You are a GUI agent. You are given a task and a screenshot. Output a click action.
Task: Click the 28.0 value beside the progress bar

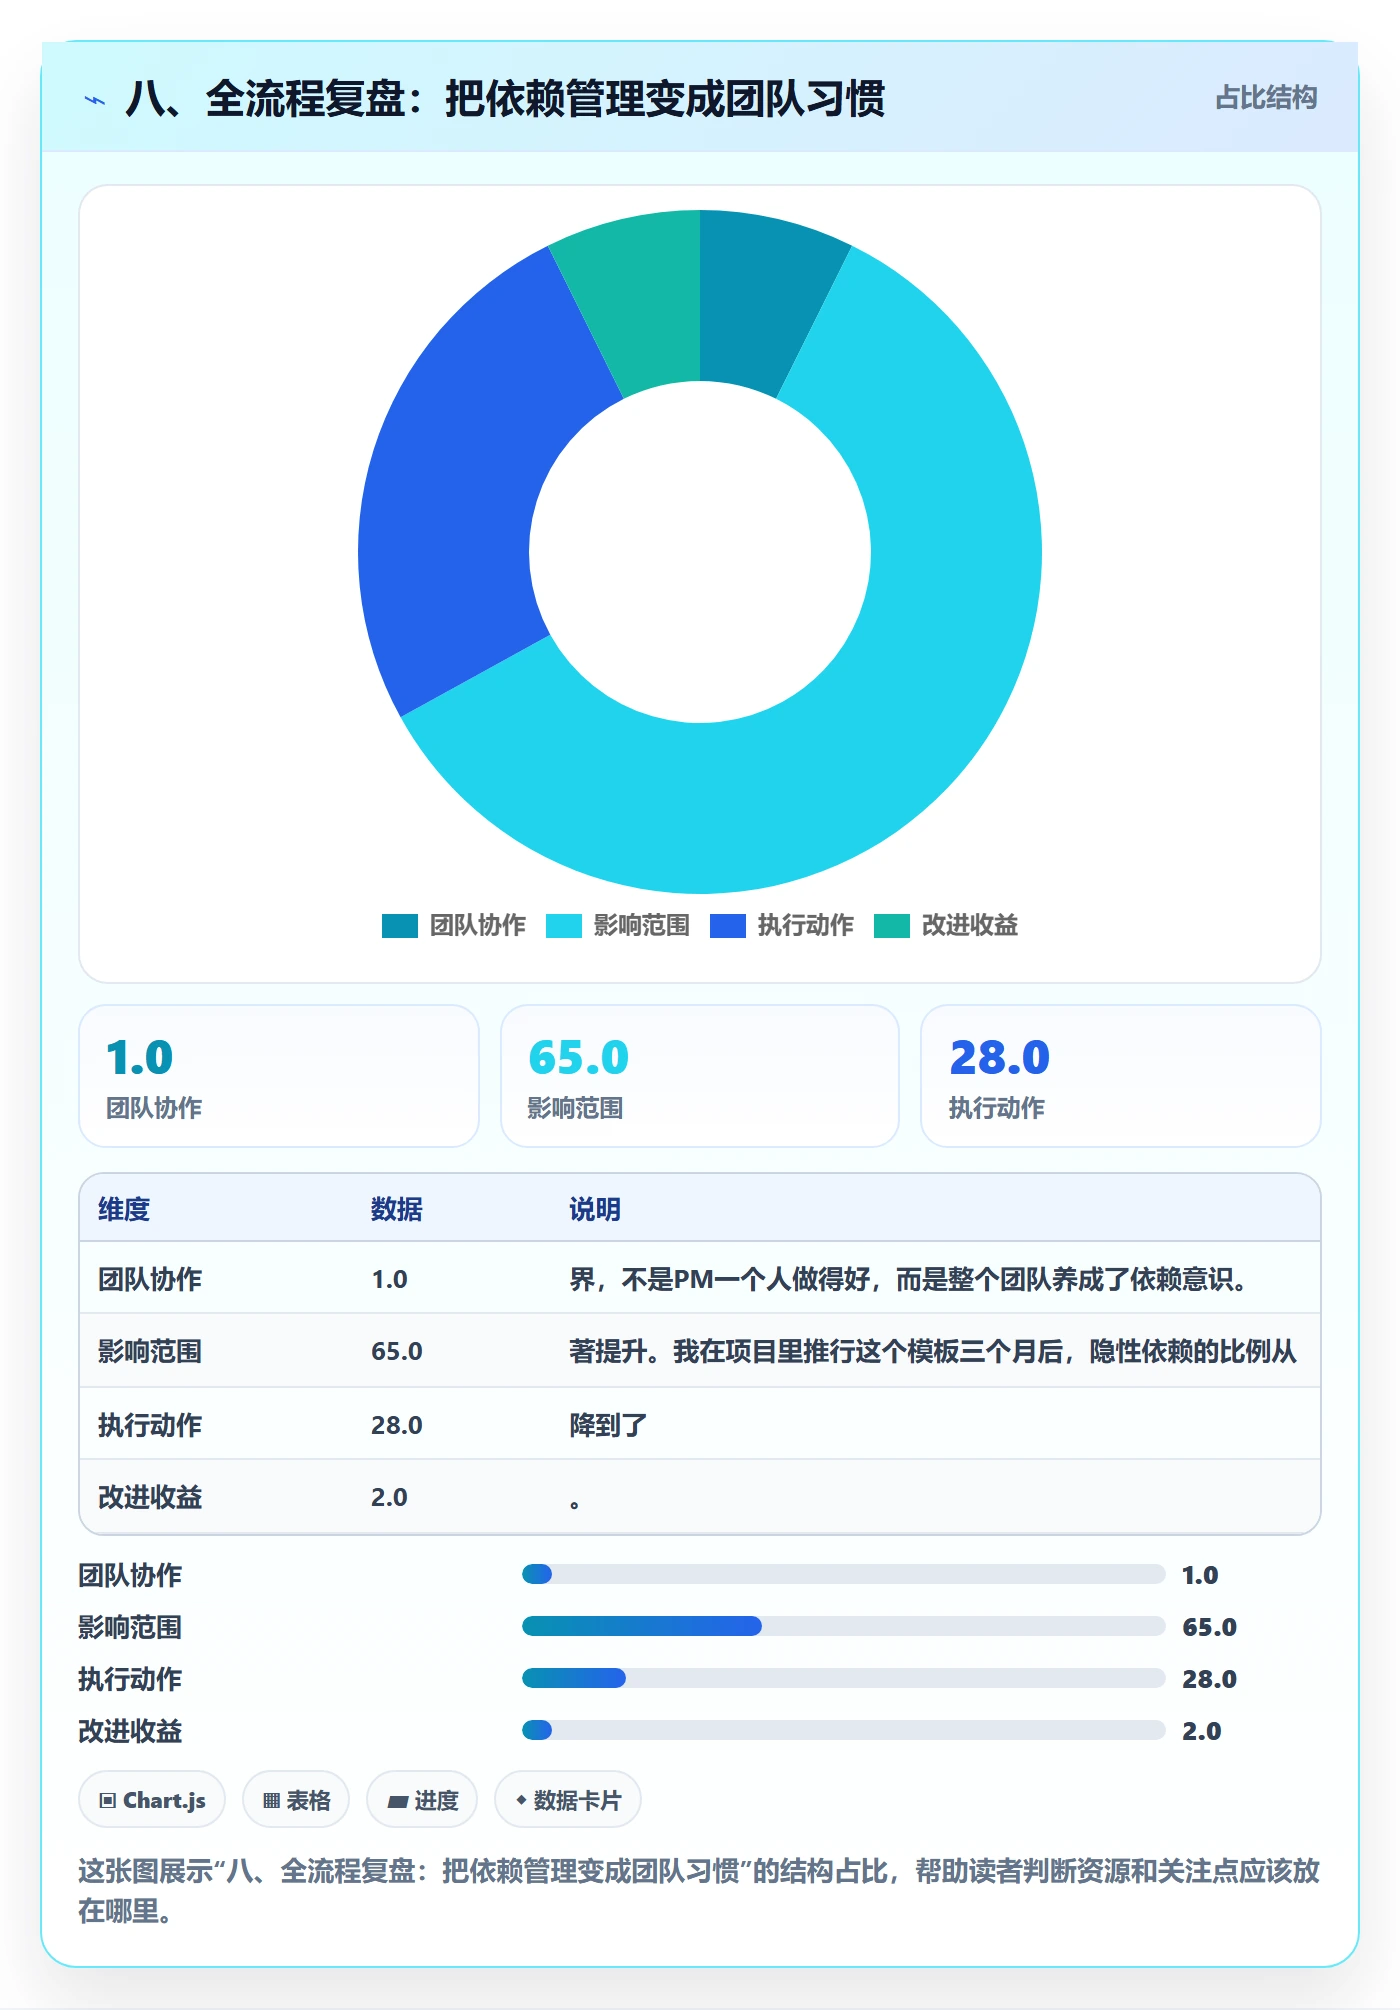tap(1209, 1679)
